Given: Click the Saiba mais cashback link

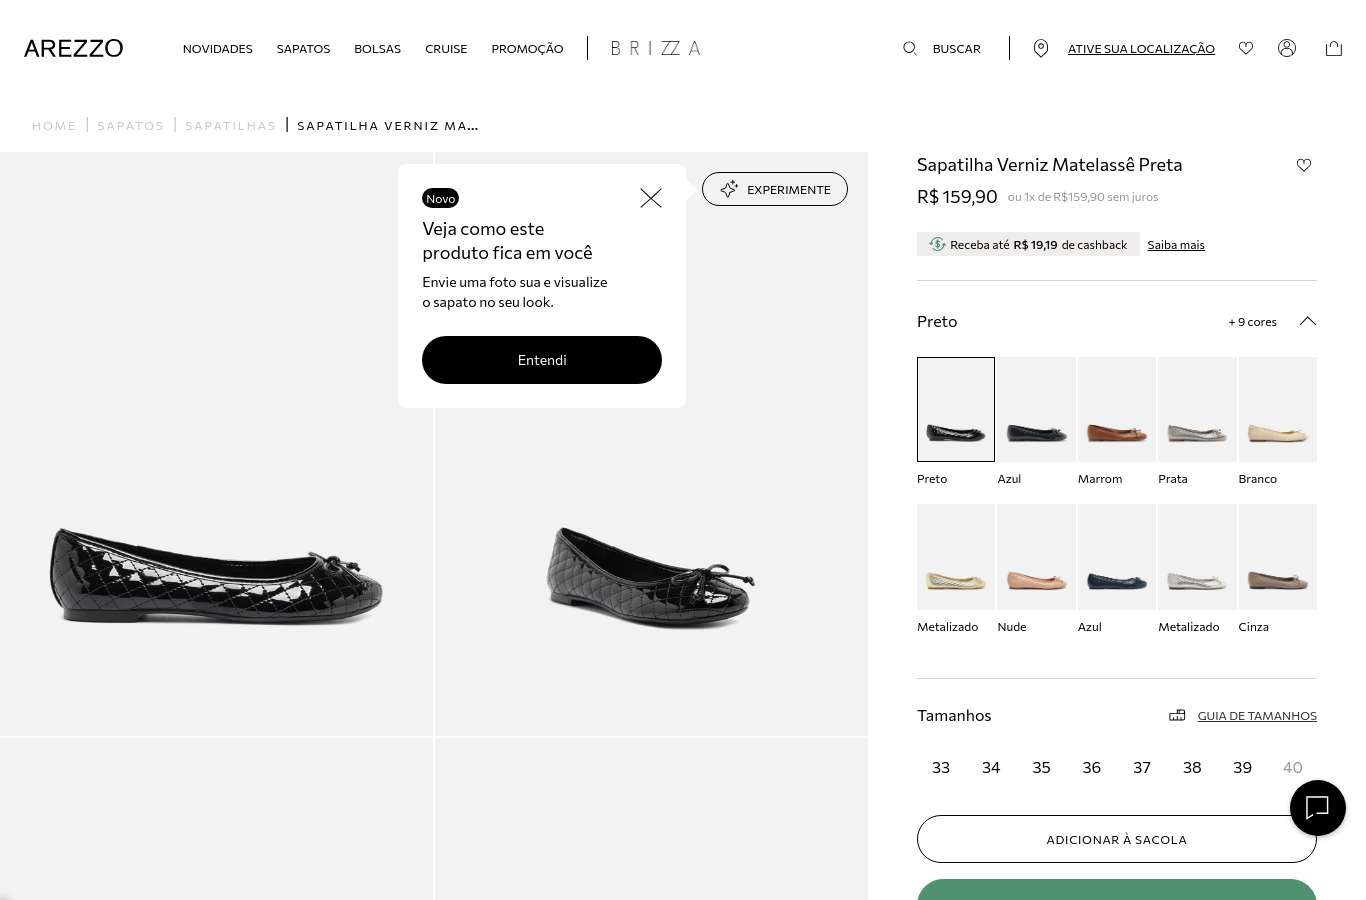Looking at the screenshot, I should (x=1176, y=245).
